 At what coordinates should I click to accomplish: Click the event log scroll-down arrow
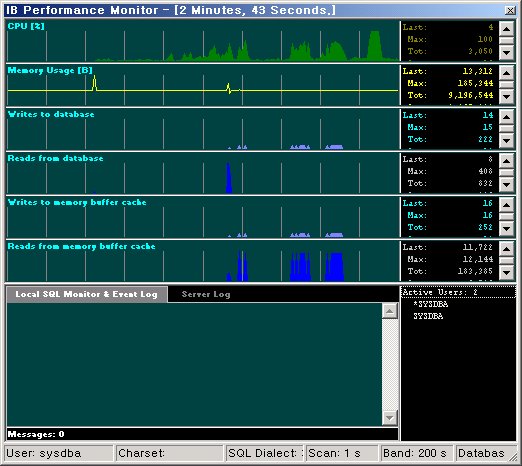pos(390,417)
